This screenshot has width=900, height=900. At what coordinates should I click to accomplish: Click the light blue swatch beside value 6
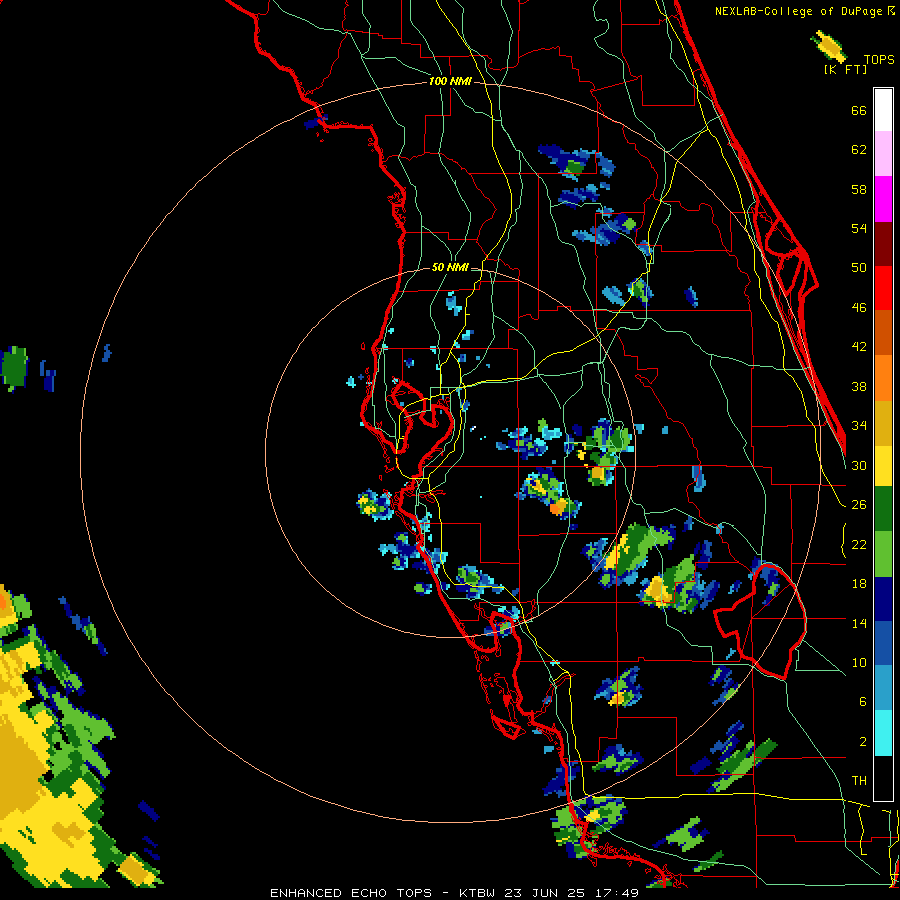tap(883, 688)
